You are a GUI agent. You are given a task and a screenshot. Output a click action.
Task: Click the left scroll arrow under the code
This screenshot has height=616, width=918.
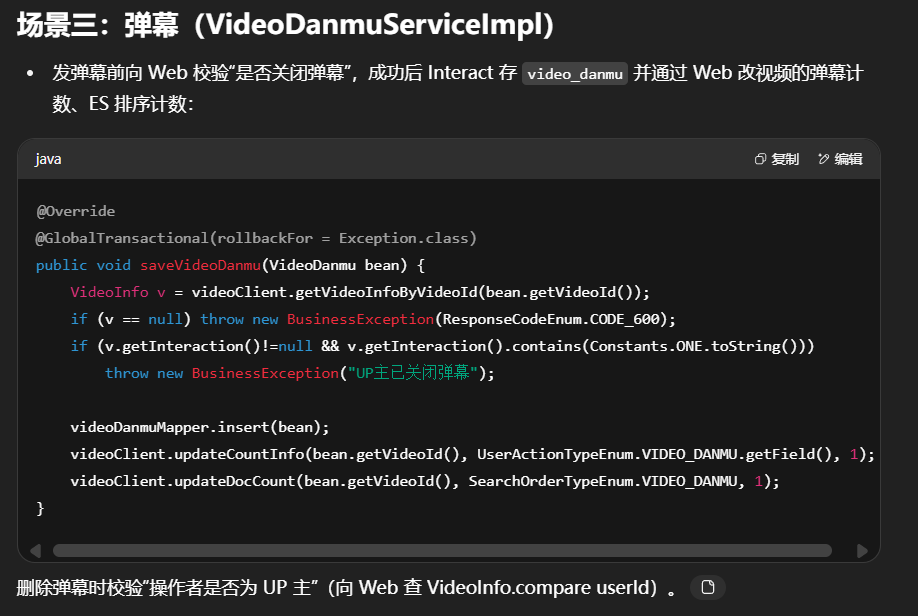(37, 550)
